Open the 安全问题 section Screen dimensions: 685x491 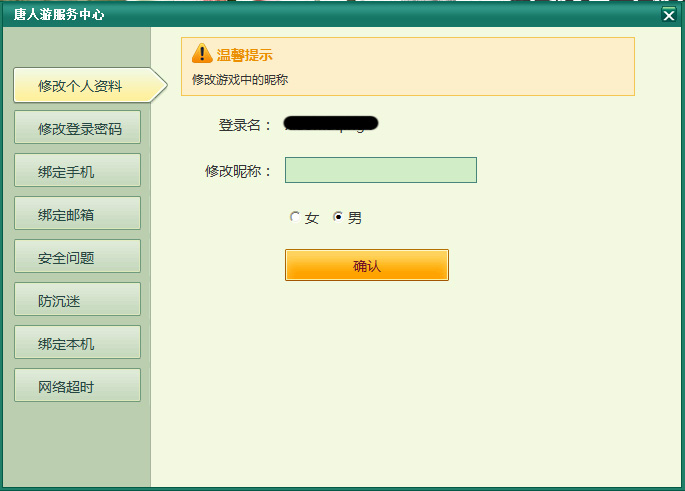point(78,257)
